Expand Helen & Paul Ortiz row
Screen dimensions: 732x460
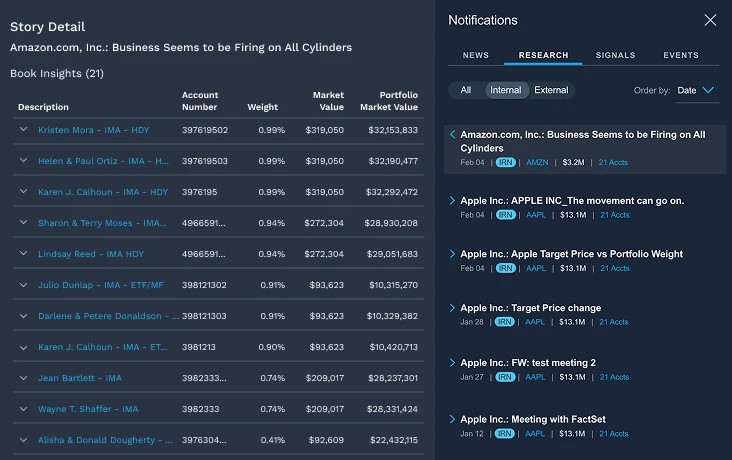pyautogui.click(x=23, y=160)
